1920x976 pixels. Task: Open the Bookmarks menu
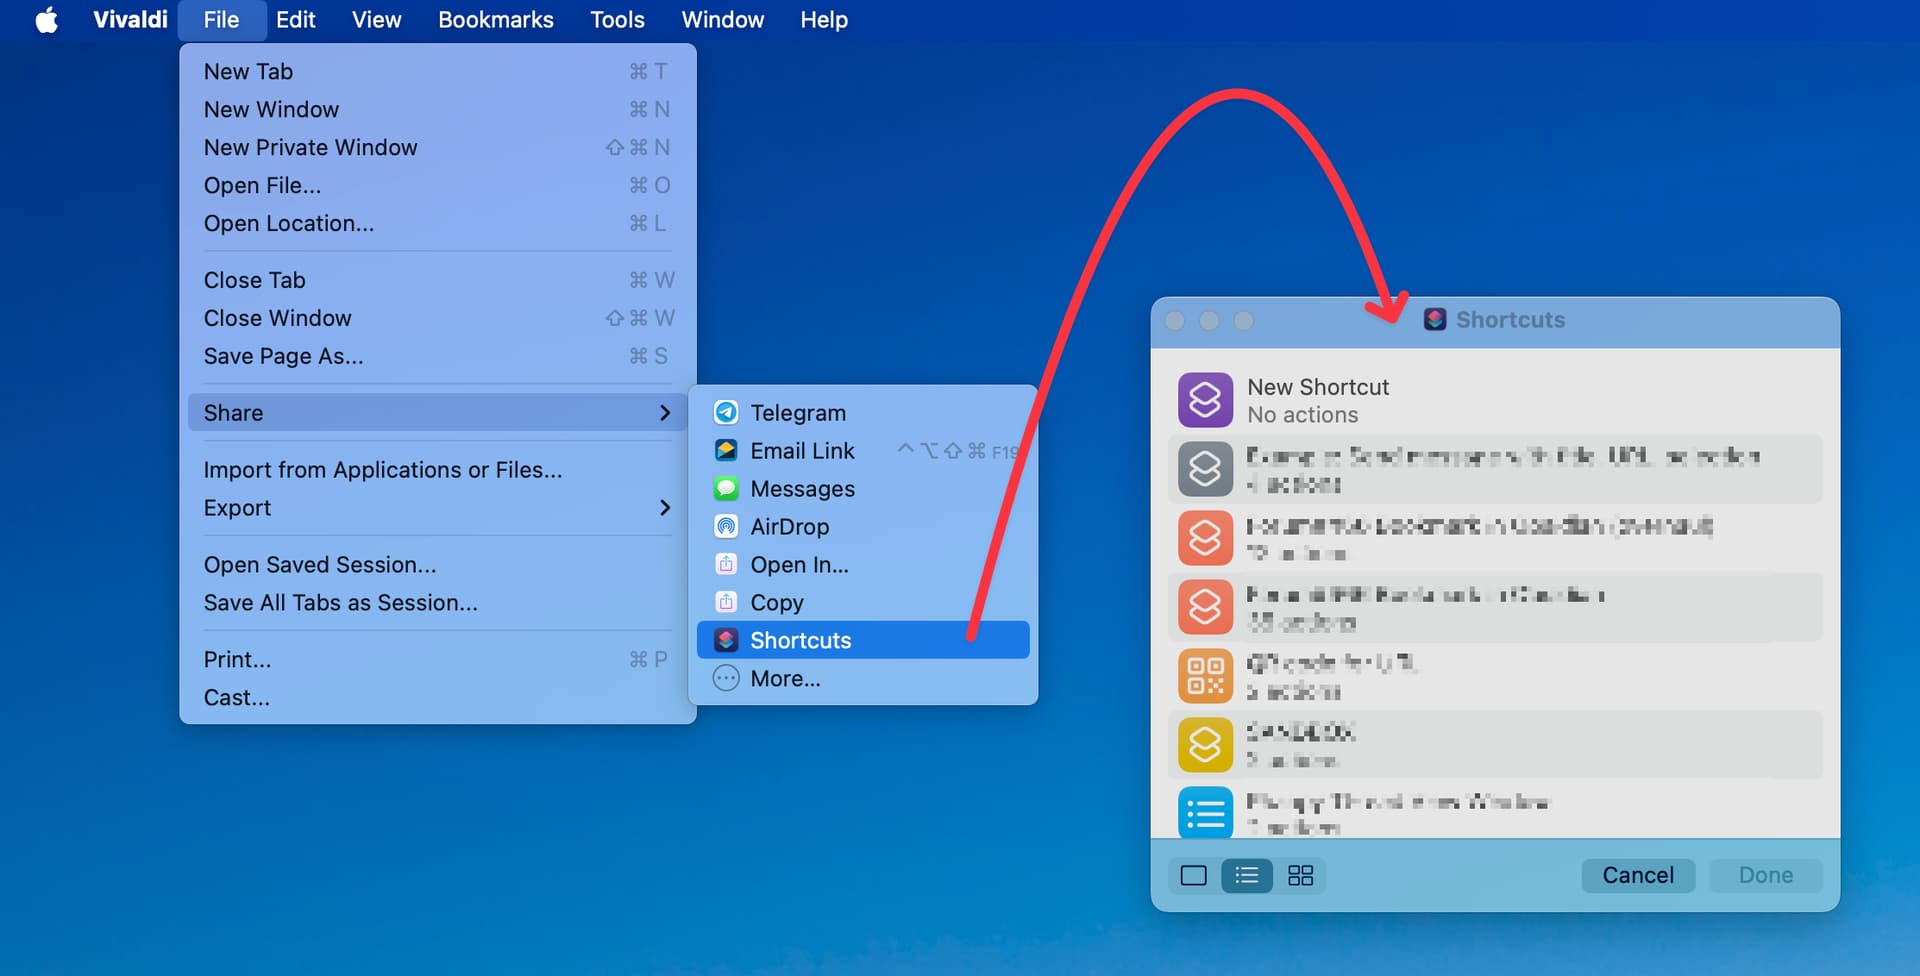tap(495, 20)
